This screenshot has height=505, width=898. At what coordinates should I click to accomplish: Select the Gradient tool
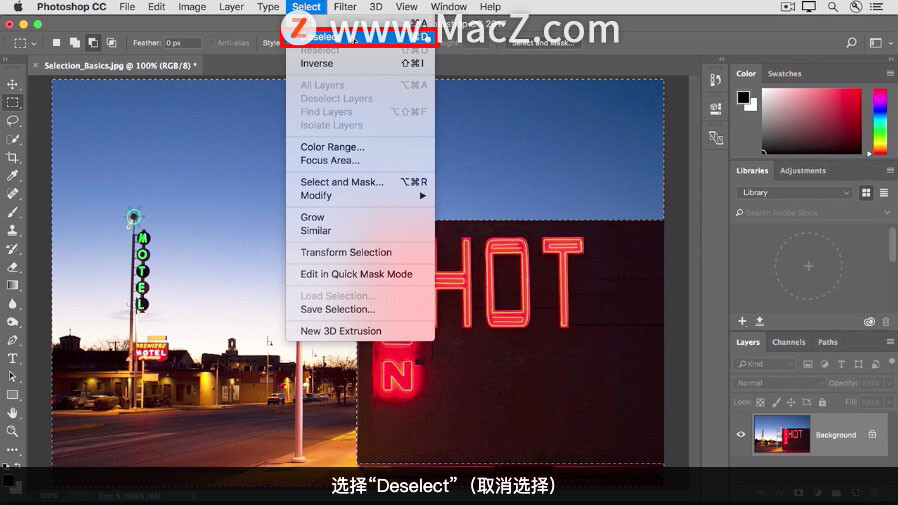point(12,285)
